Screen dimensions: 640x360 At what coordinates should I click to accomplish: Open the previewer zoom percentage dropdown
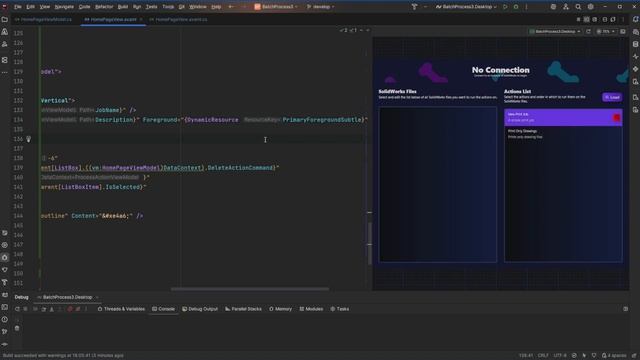tap(606, 31)
